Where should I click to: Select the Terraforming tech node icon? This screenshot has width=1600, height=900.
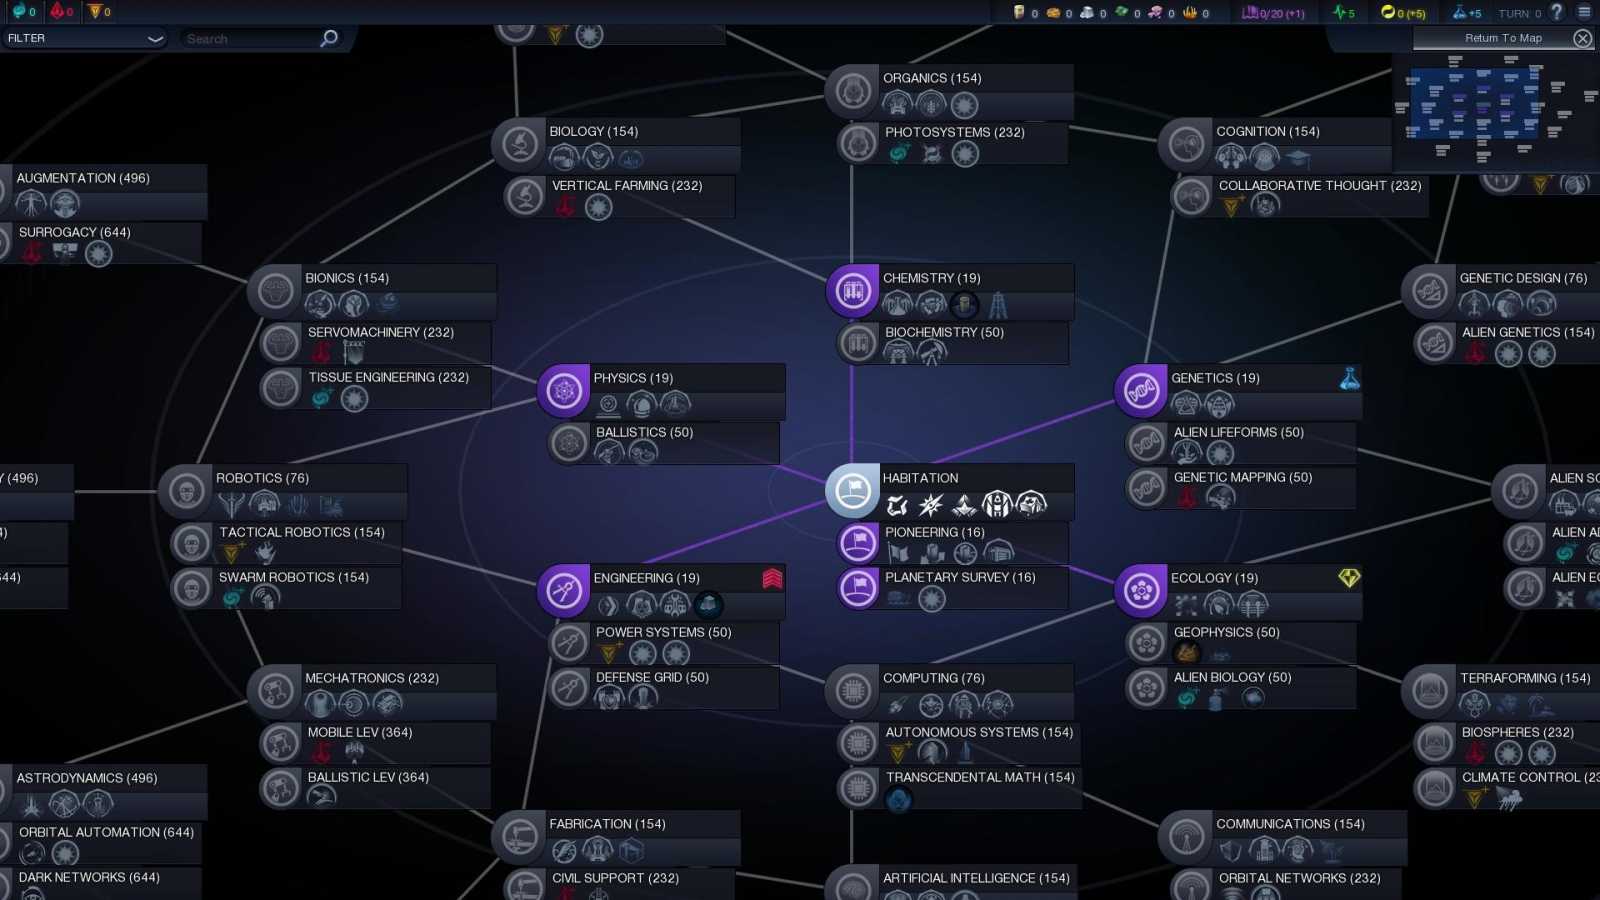click(1430, 691)
